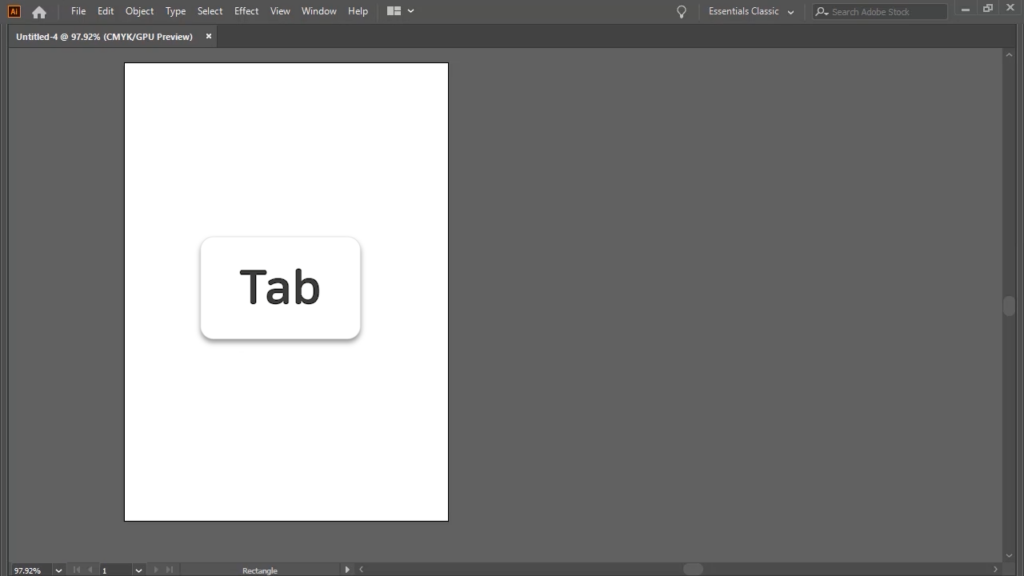Open the zoom level dropdown arrow
This screenshot has width=1024, height=576.
tap(58, 570)
